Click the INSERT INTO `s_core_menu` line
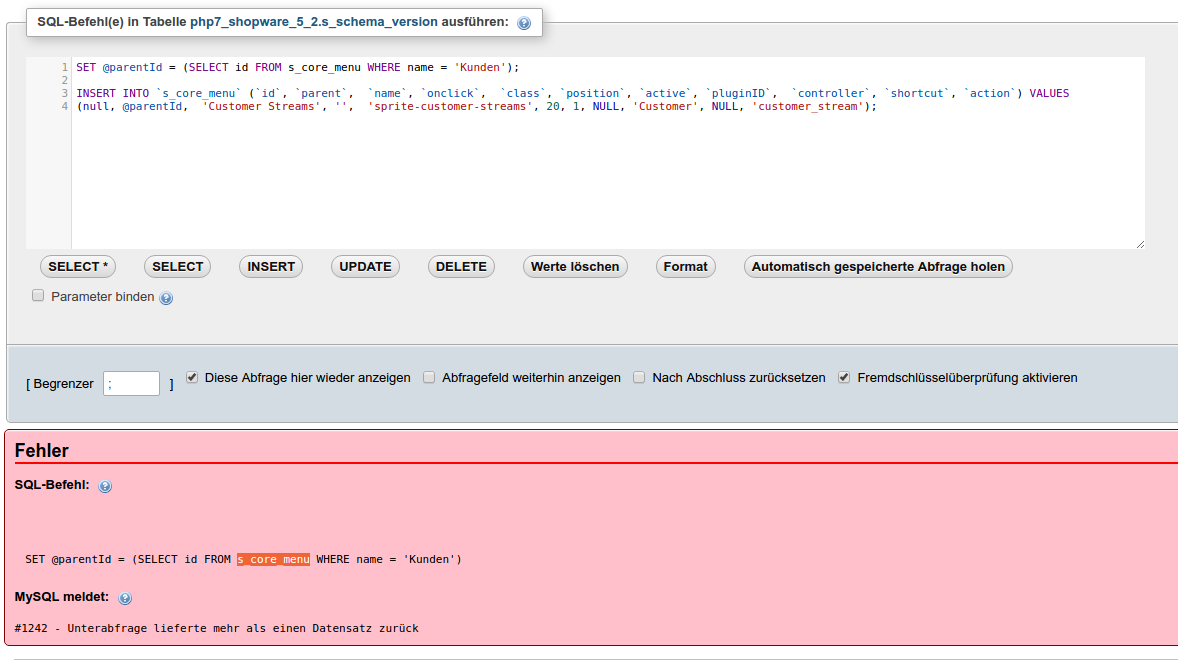 572,93
